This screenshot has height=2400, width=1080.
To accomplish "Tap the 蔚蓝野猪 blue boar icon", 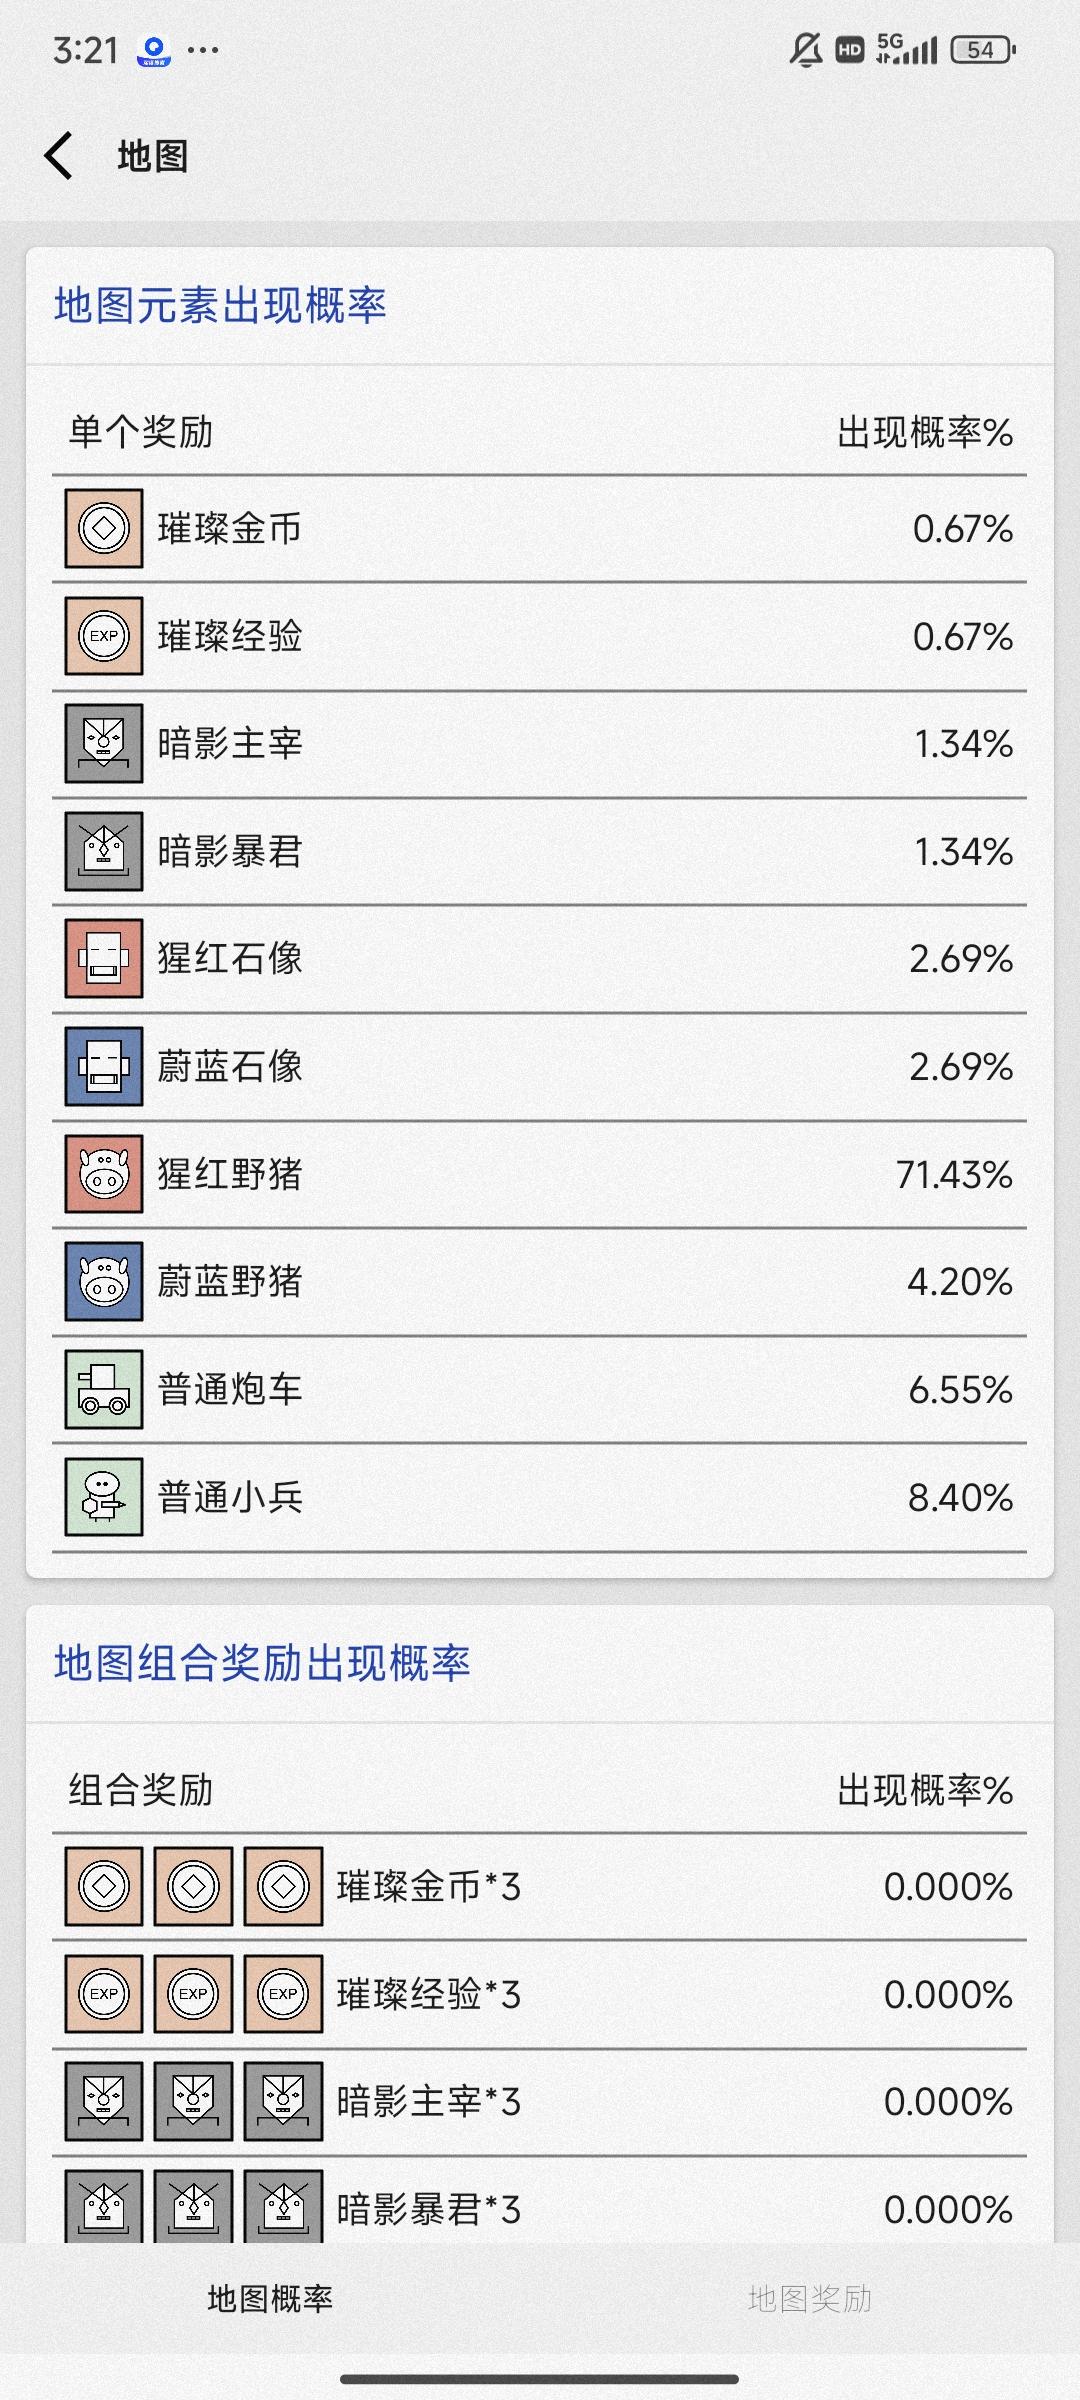I will click(x=104, y=1281).
